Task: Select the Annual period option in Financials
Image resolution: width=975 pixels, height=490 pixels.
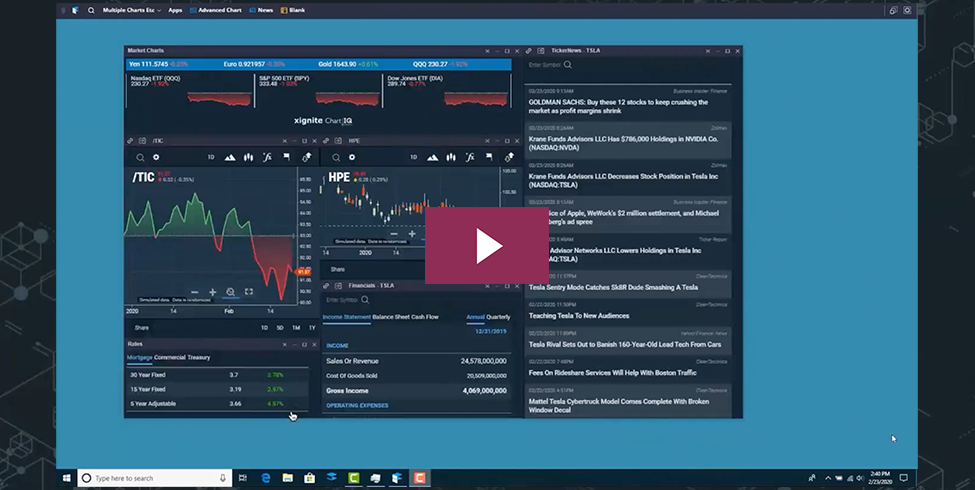Action: click(x=475, y=317)
